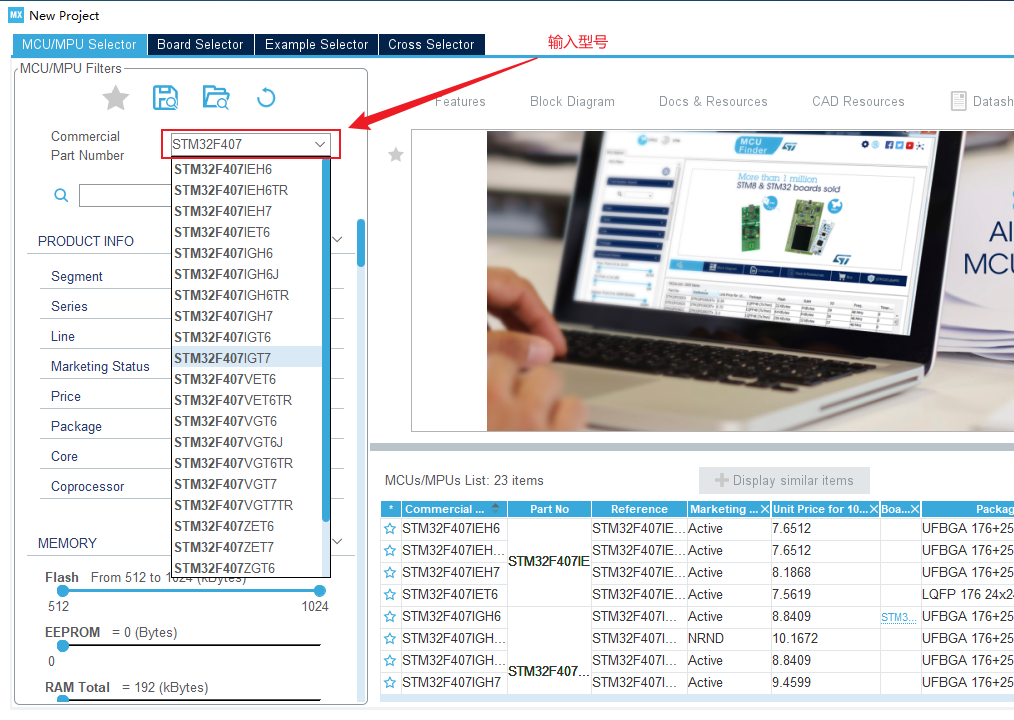The height and width of the screenshot is (720, 1014).
Task: Click the magnifier search icon
Action: [61, 196]
